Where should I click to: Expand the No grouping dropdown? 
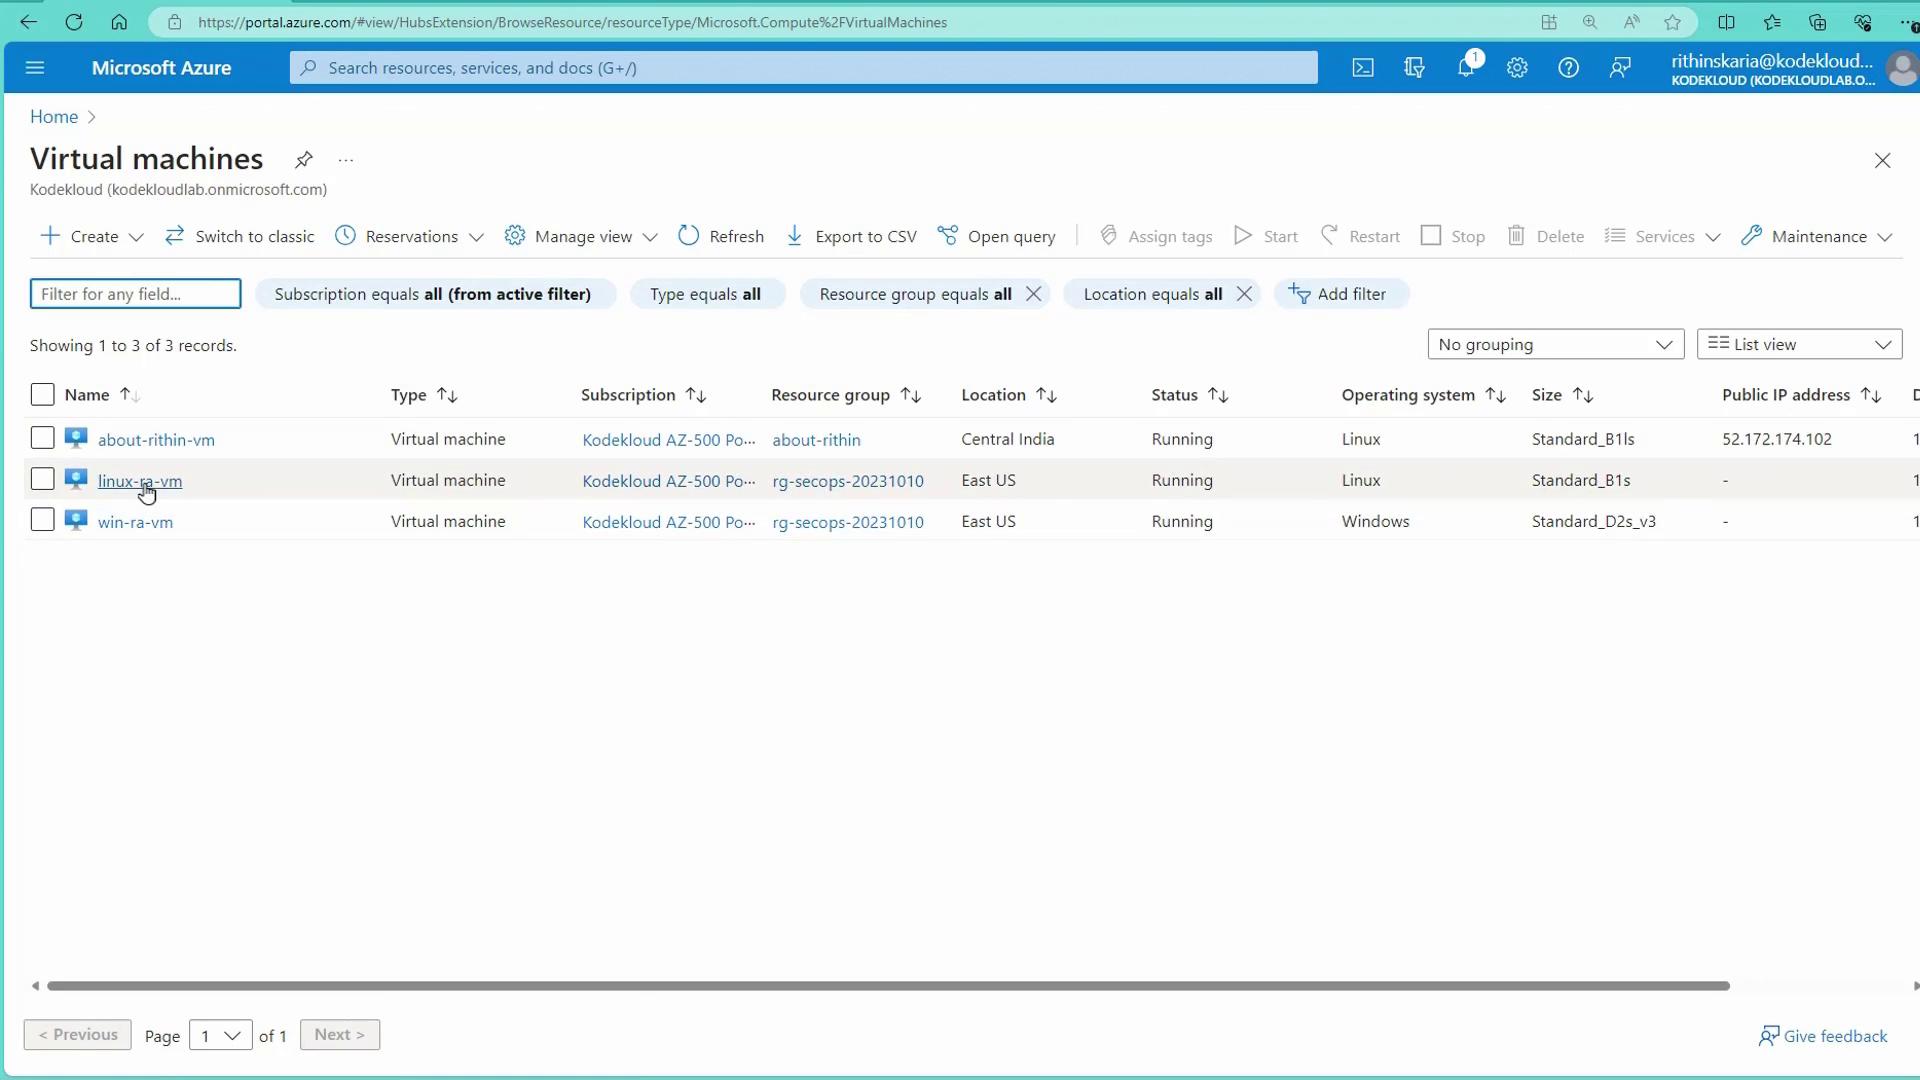click(1555, 344)
